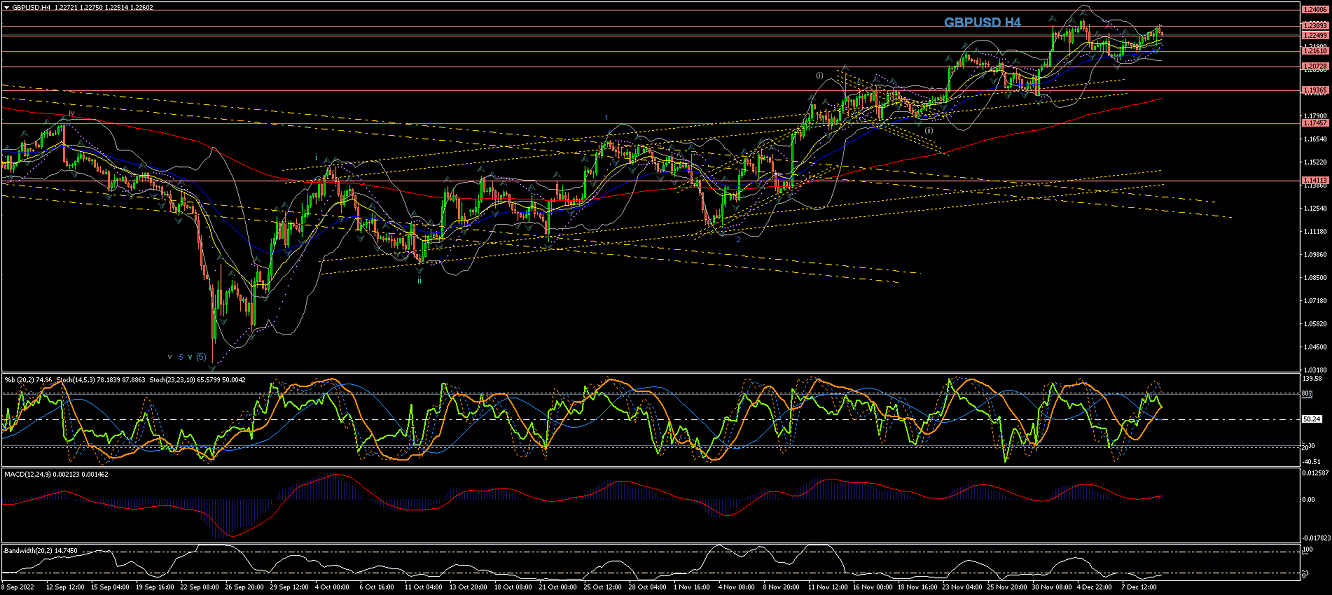Click the 4 Oct 00:00 time axis label
Screen dimensions: 1332x595
coord(332,589)
